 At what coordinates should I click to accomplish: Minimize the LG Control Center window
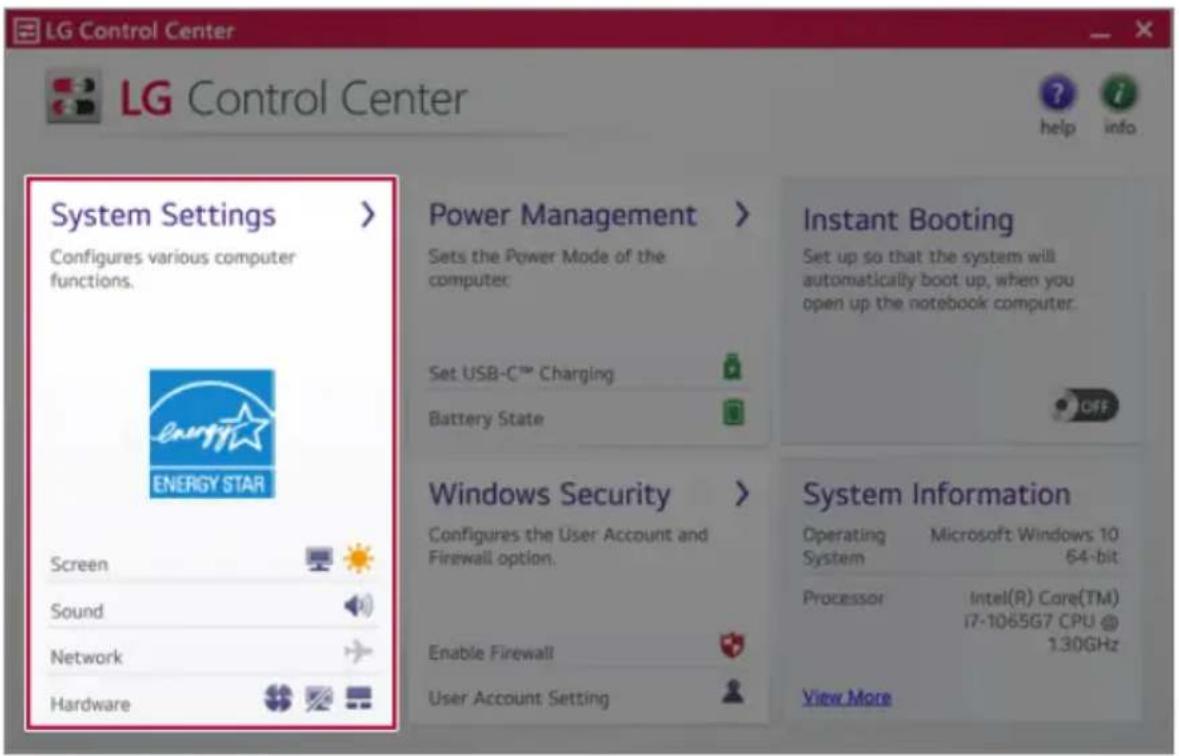[x=1100, y=32]
